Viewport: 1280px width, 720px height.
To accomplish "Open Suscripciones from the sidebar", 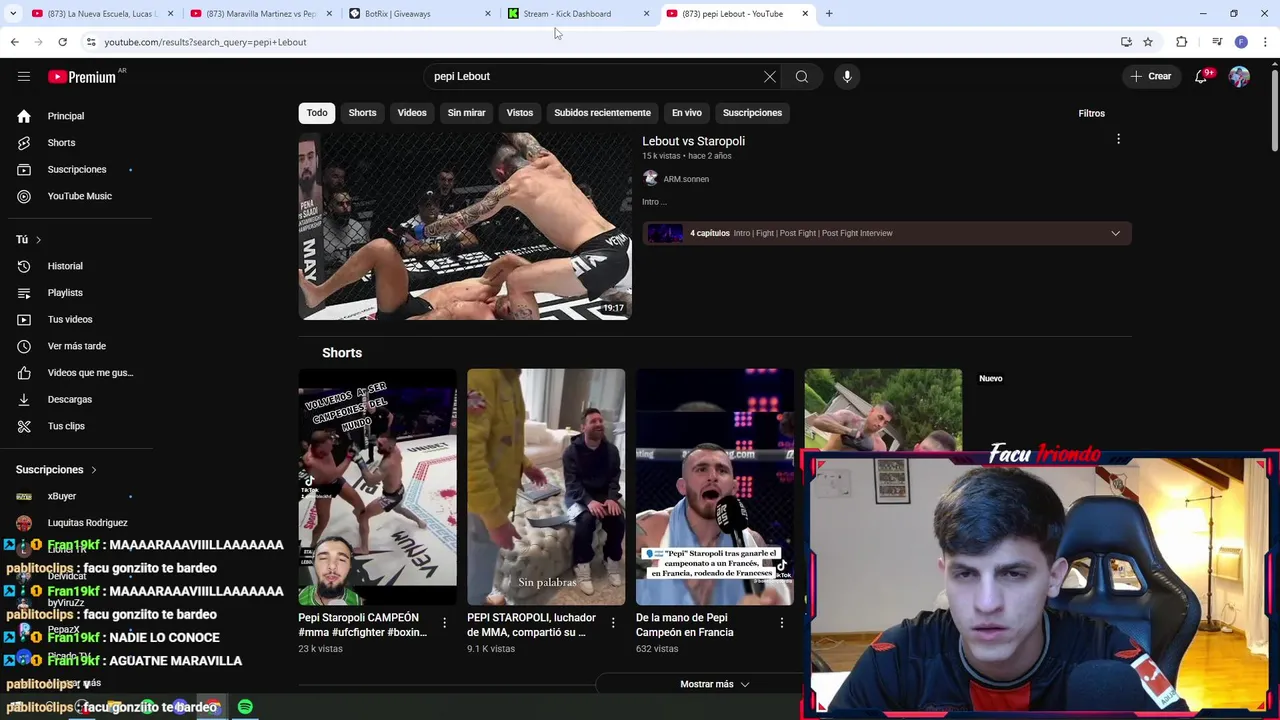I will pos(76,170).
